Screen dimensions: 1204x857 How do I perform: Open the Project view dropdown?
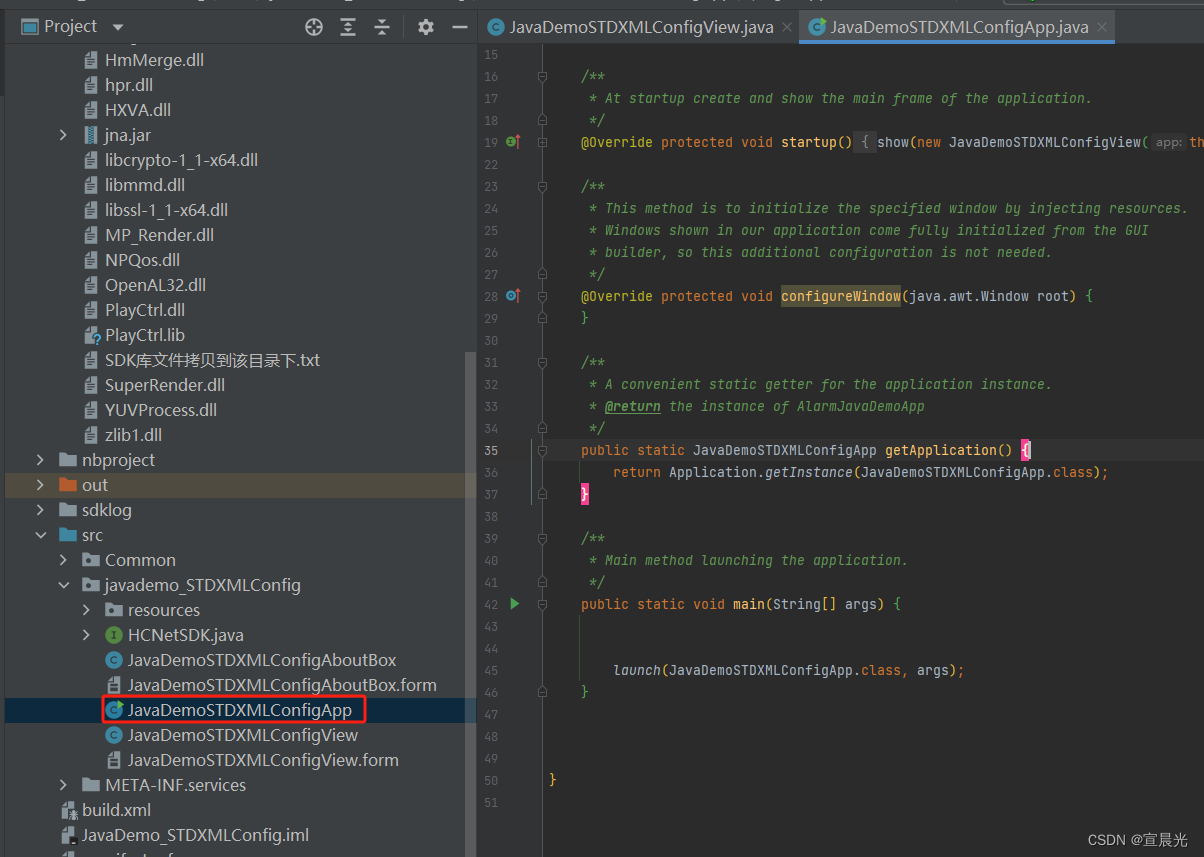point(118,27)
